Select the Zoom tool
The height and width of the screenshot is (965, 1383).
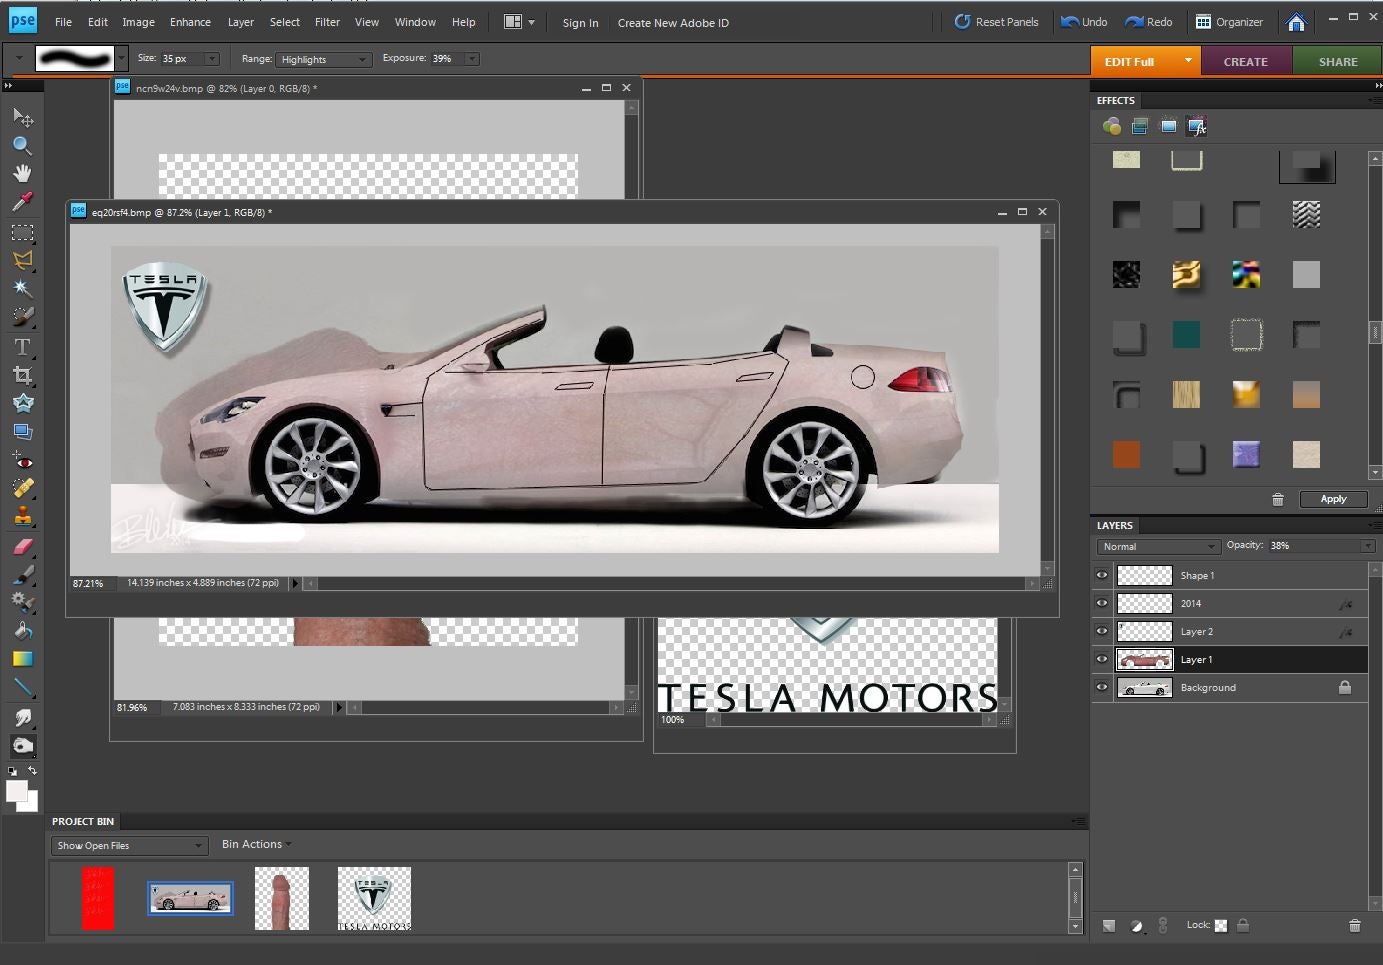coord(22,145)
